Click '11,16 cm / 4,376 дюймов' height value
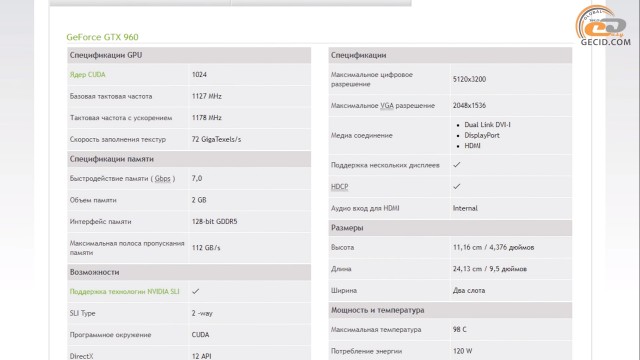The width and height of the screenshot is (640, 360). point(493,247)
